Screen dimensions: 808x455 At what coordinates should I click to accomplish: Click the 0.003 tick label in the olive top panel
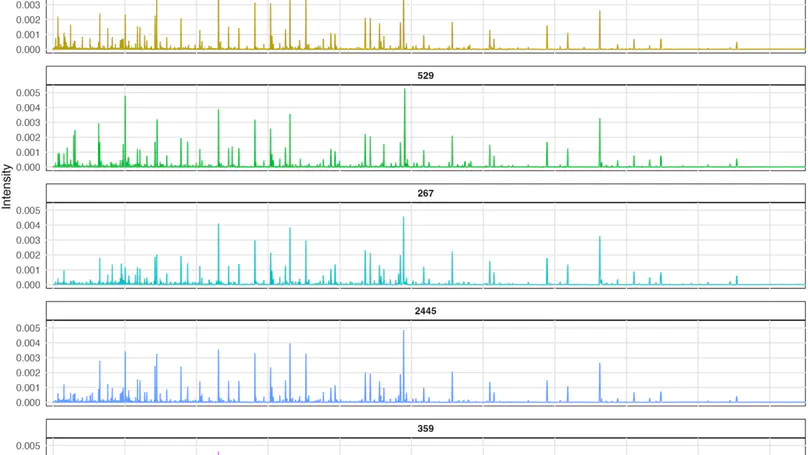tap(28, 5)
